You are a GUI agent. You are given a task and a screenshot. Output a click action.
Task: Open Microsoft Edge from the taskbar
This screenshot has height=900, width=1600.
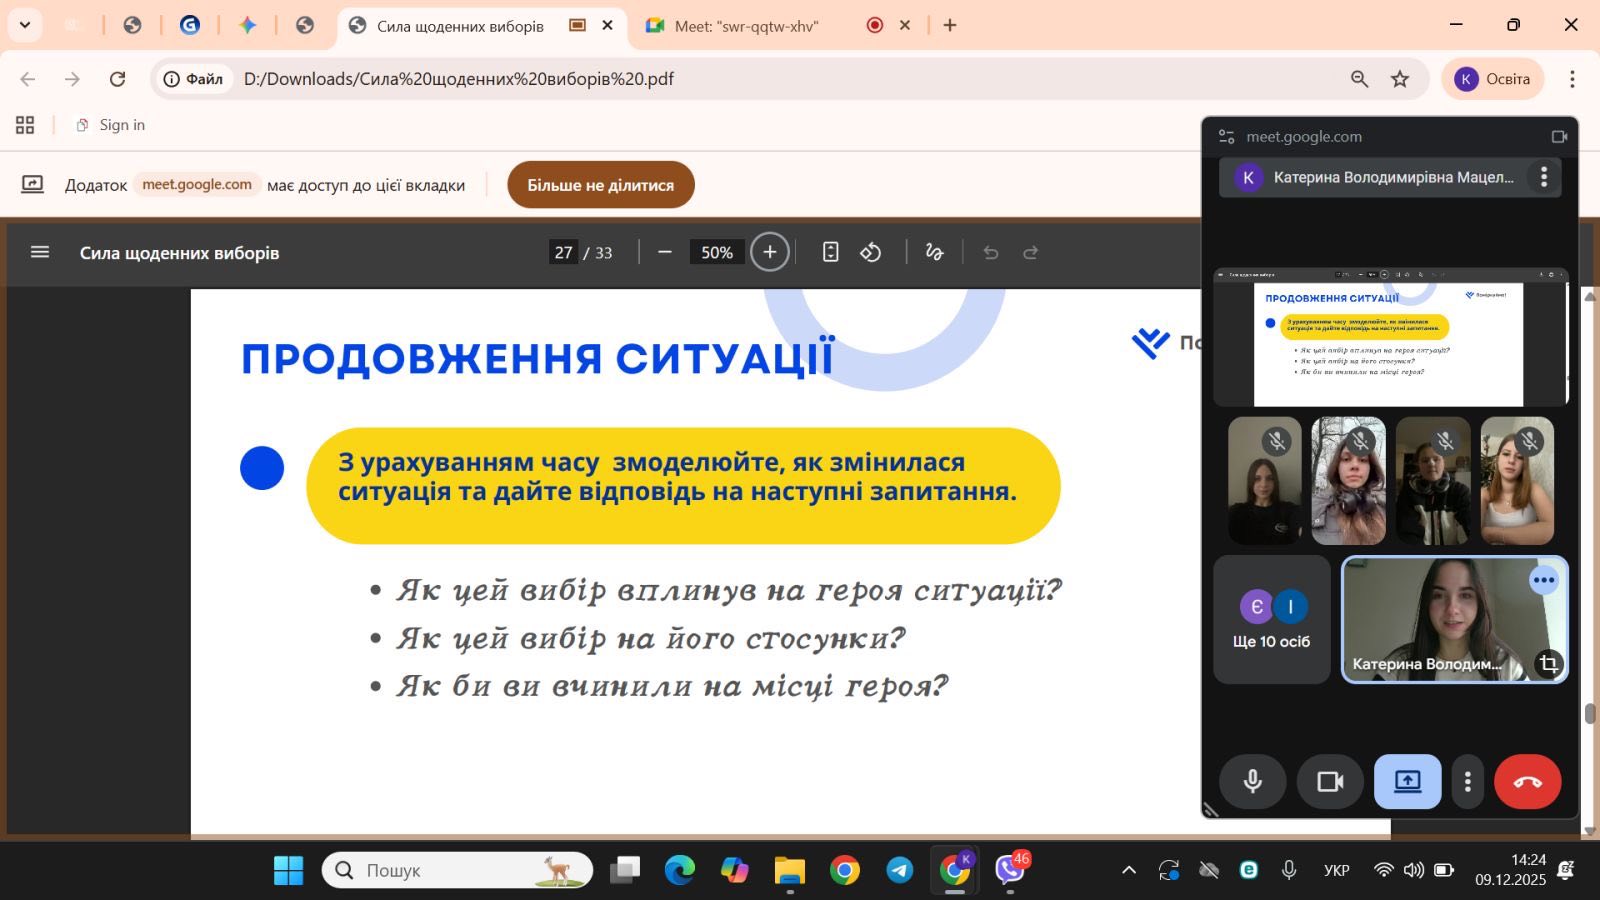pyautogui.click(x=680, y=870)
